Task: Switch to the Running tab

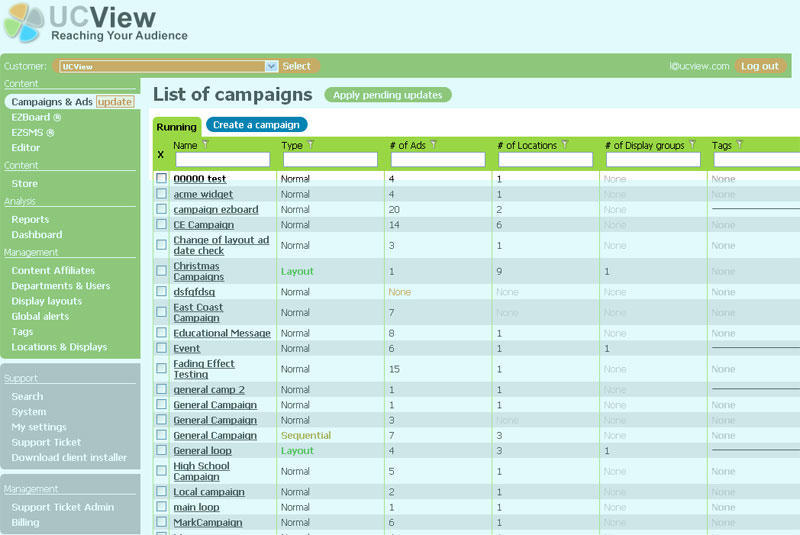Action: 177,127
